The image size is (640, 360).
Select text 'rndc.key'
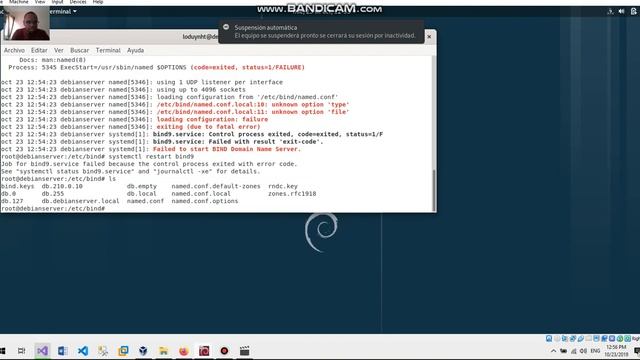[282, 186]
